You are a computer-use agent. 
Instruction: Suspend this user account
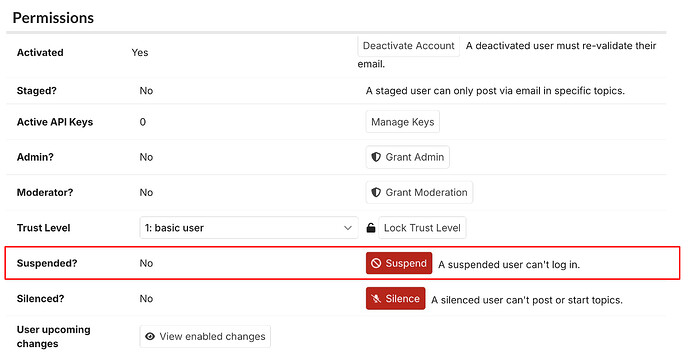[x=399, y=263]
